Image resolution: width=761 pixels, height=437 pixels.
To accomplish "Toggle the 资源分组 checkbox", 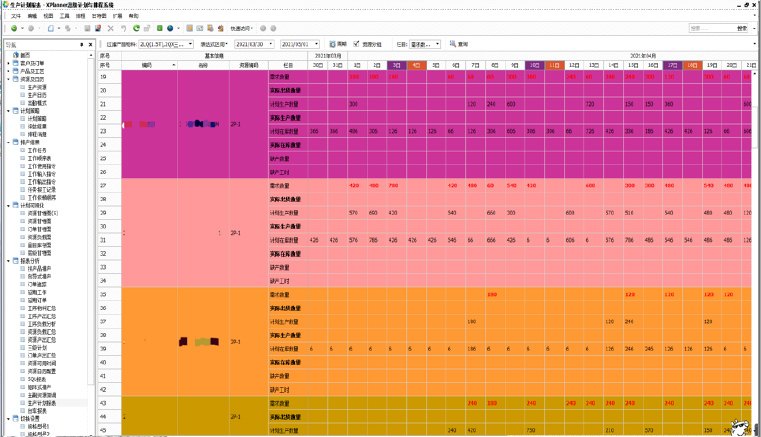I will pos(356,44).
